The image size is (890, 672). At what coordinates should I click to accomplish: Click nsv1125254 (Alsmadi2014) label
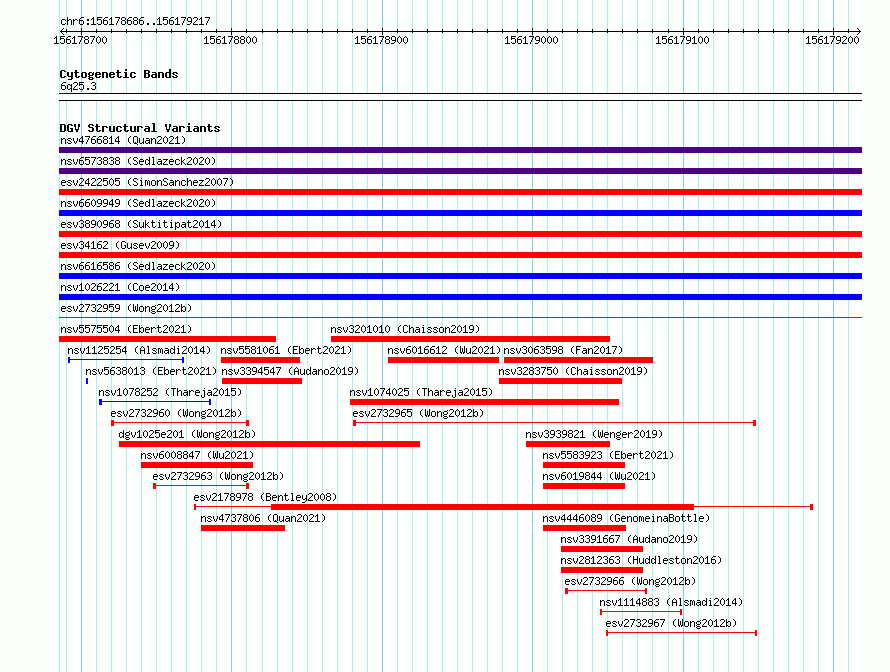(139, 350)
